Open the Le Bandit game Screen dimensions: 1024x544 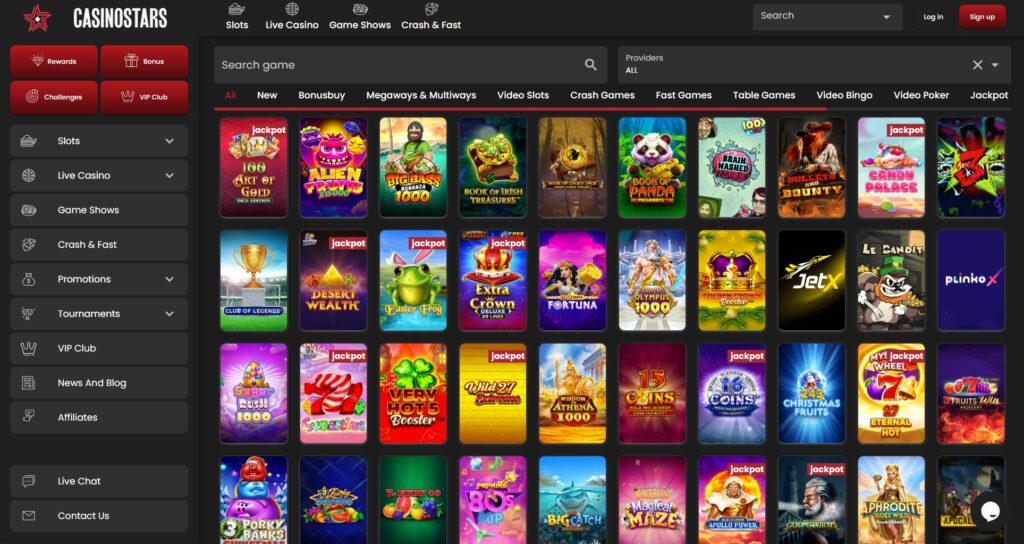(891, 280)
